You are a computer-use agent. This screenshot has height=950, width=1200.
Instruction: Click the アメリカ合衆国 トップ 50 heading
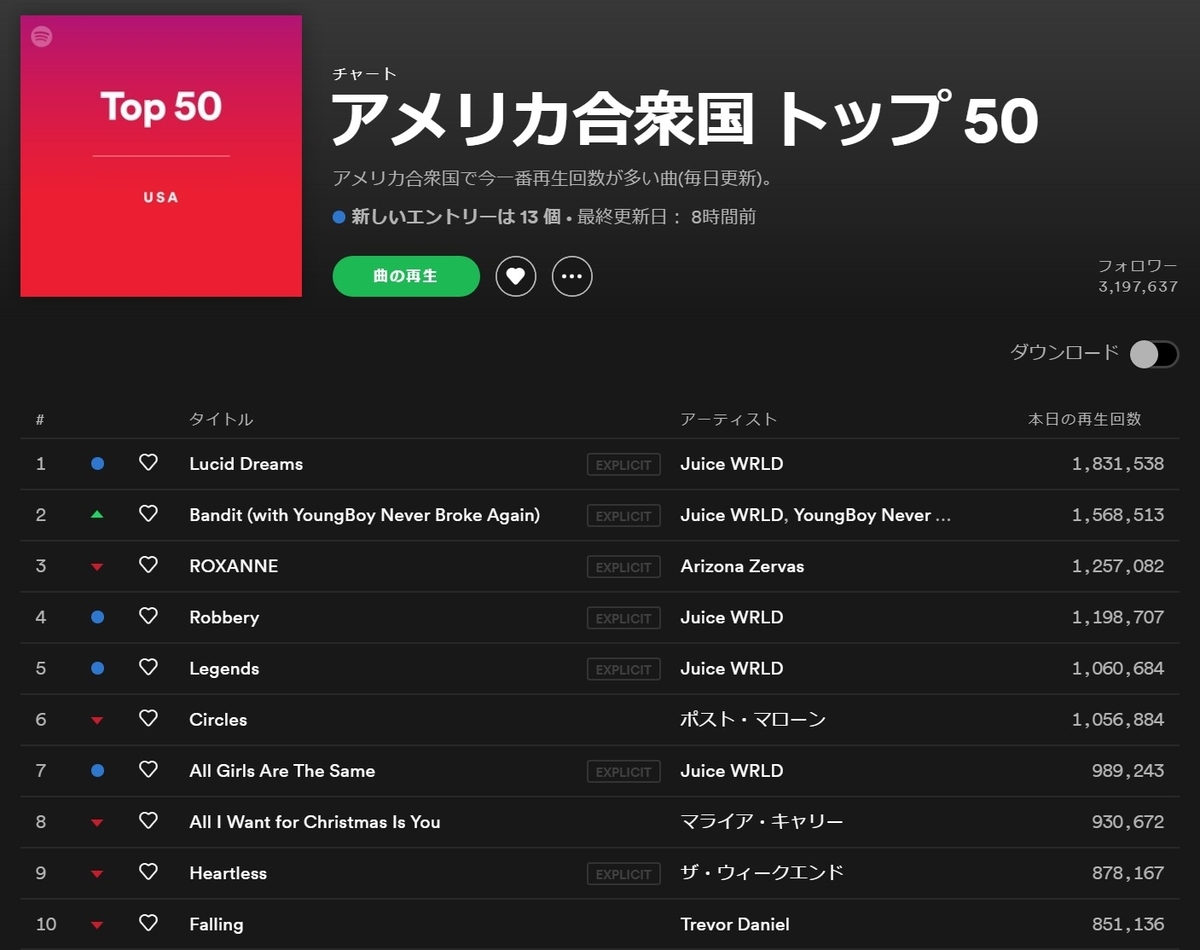click(x=685, y=120)
